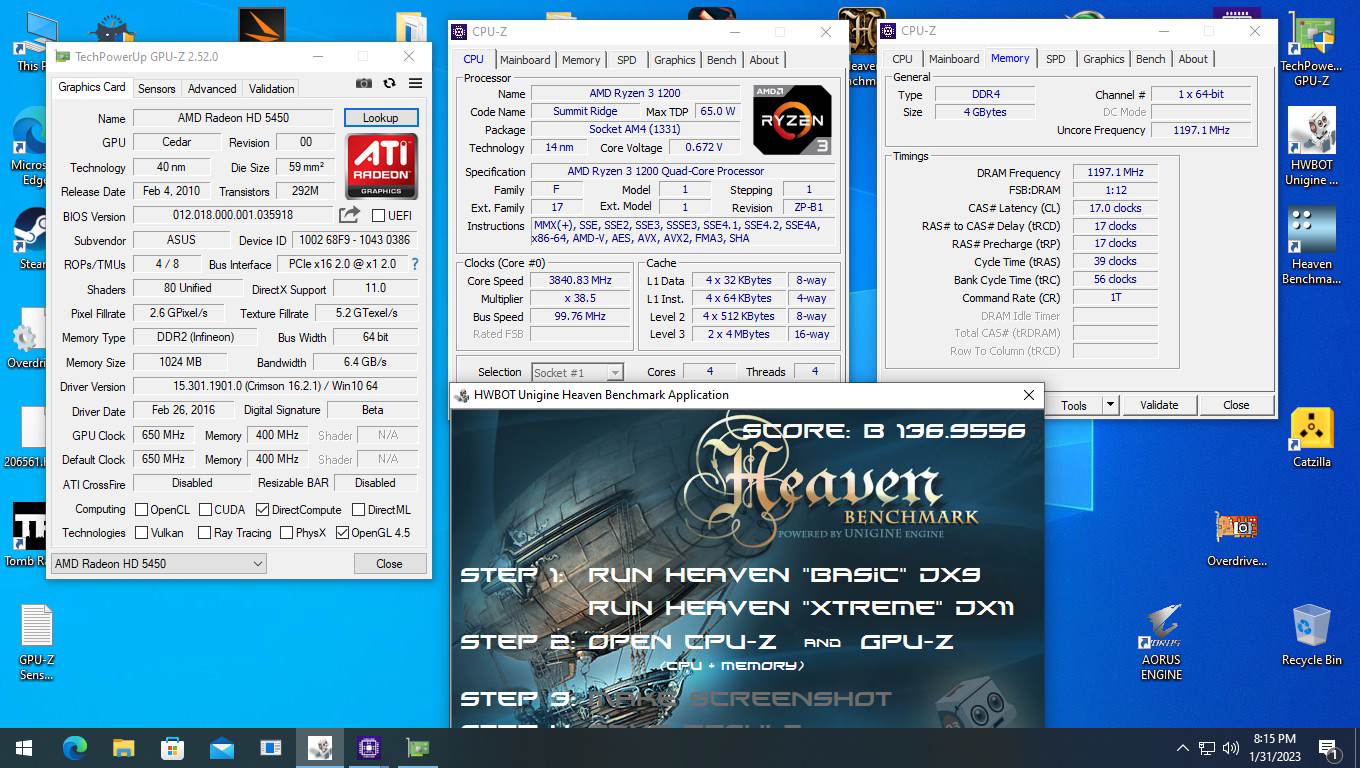Show hidden system tray icons

pos(1182,747)
